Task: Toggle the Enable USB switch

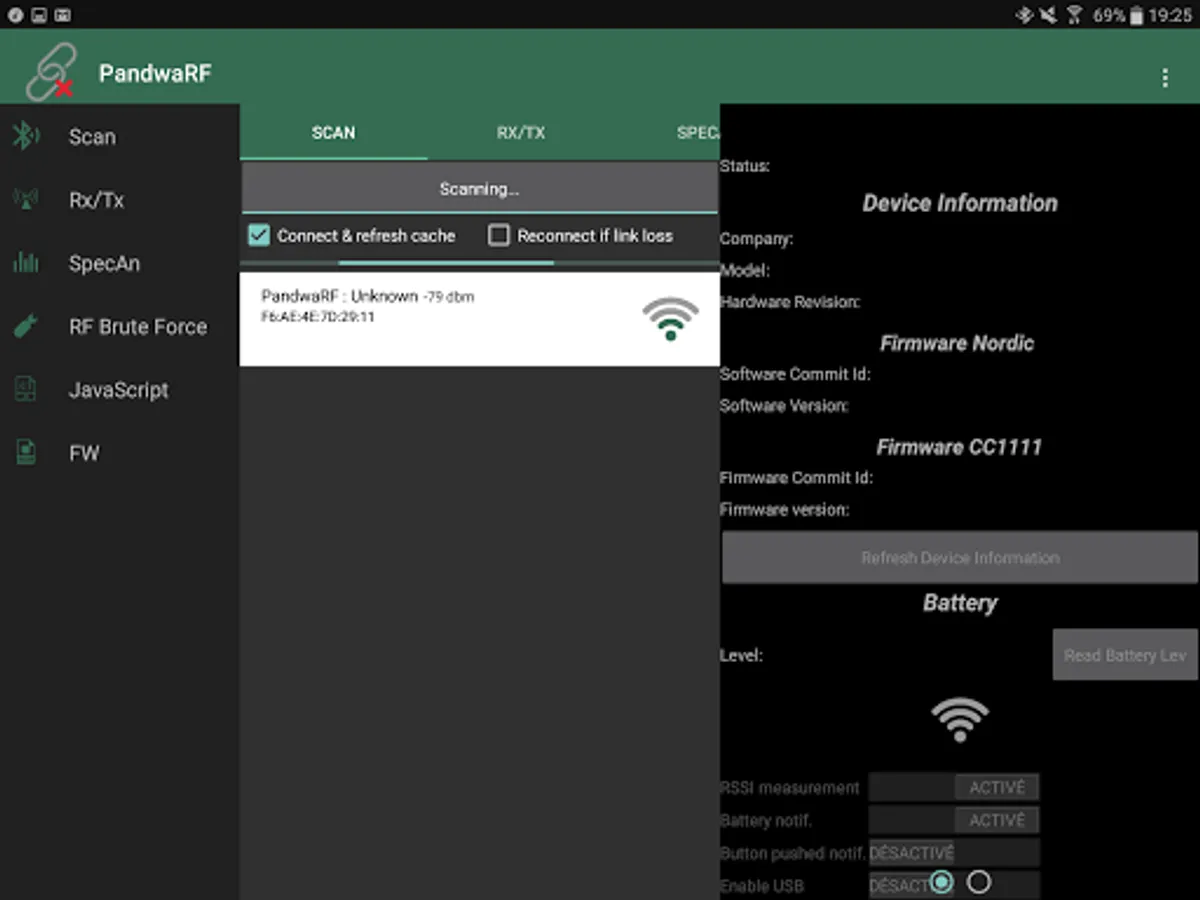Action: pyautogui.click(x=954, y=886)
